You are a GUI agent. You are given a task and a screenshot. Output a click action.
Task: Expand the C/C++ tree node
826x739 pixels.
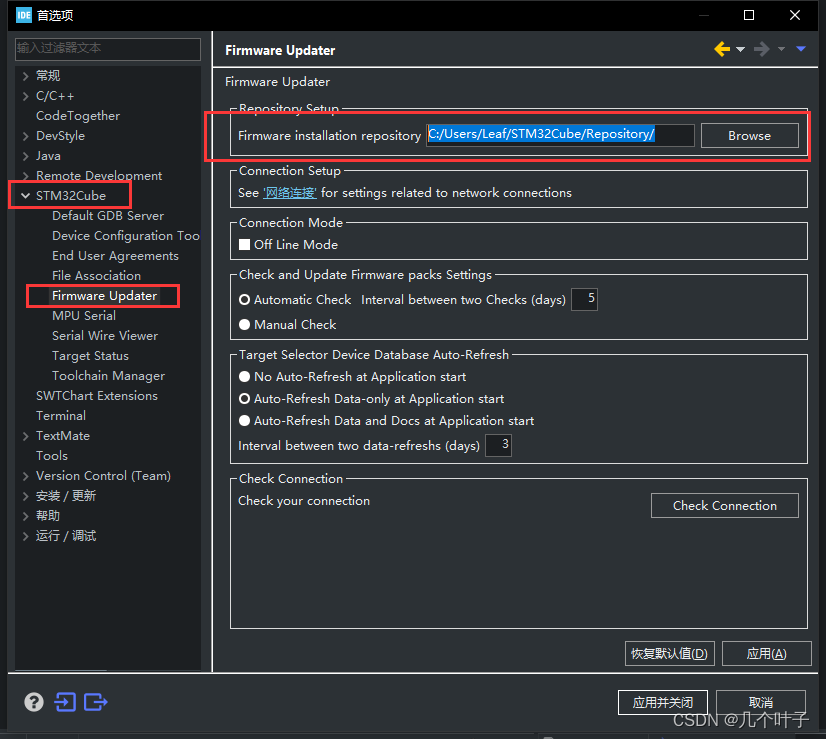coord(25,96)
